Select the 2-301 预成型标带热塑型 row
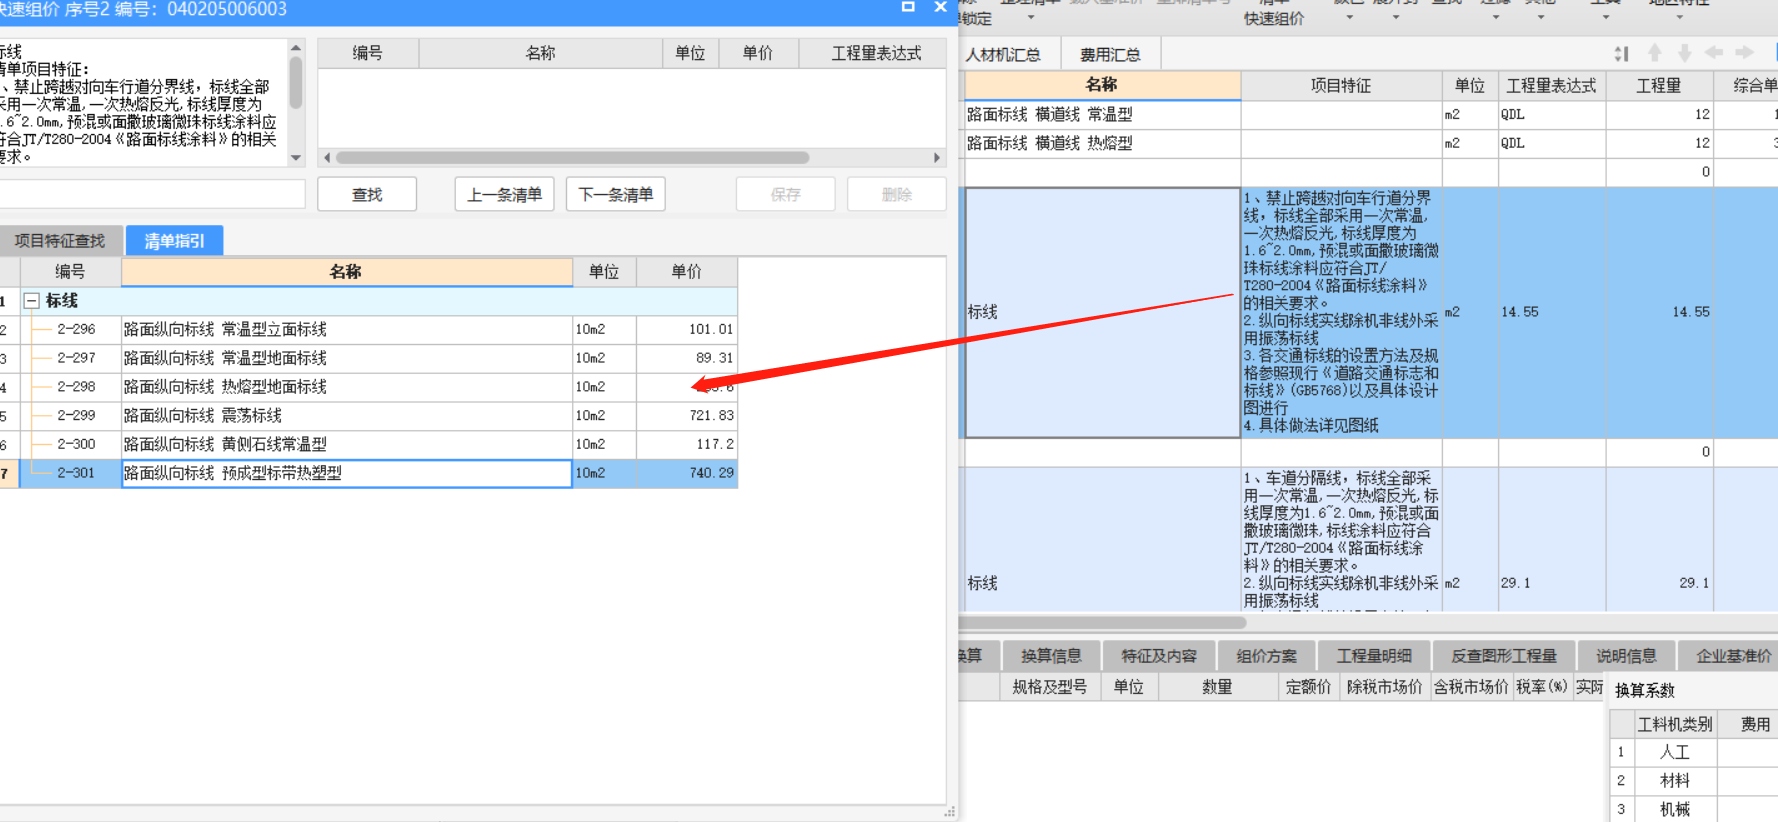Viewport: 1778px width, 822px height. coord(369,473)
